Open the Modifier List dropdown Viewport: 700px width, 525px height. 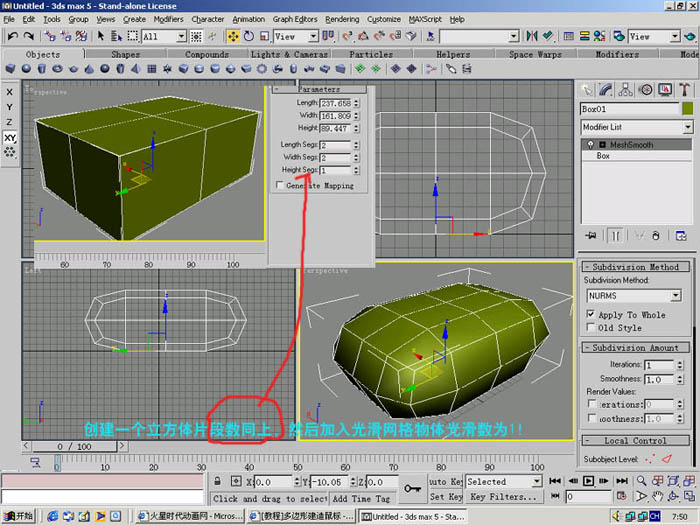[x=637, y=127]
